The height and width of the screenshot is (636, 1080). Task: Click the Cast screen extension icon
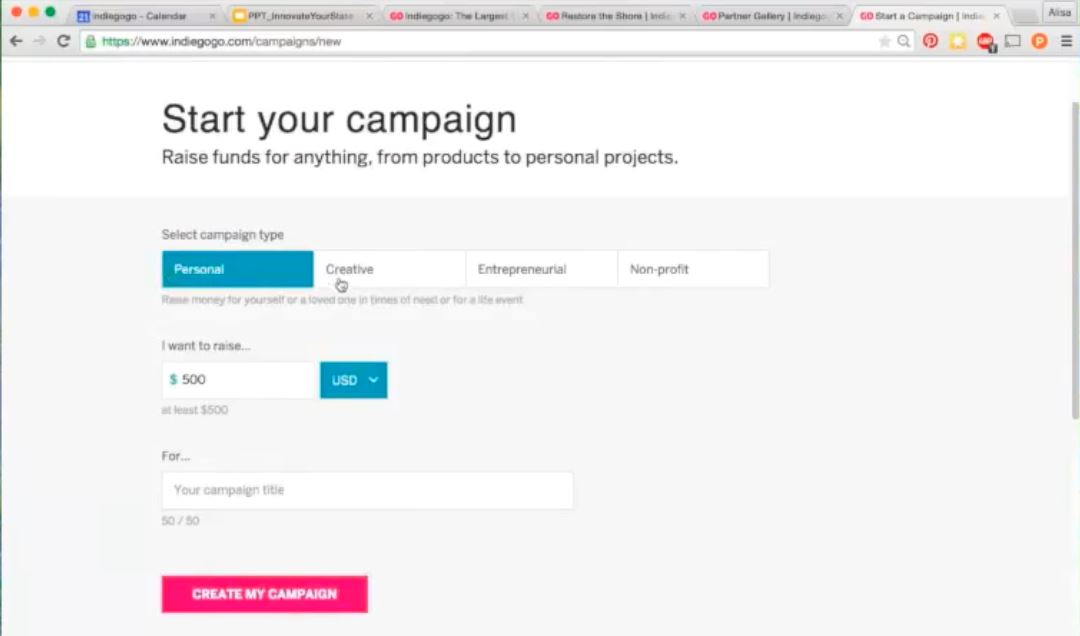(1013, 41)
